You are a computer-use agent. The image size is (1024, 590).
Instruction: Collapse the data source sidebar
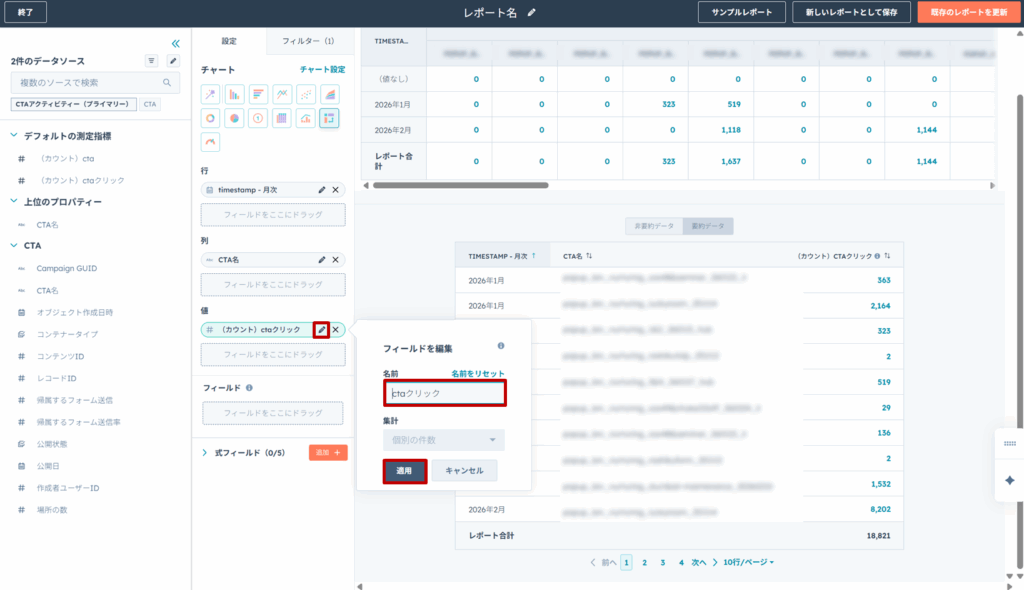pyautogui.click(x=176, y=43)
